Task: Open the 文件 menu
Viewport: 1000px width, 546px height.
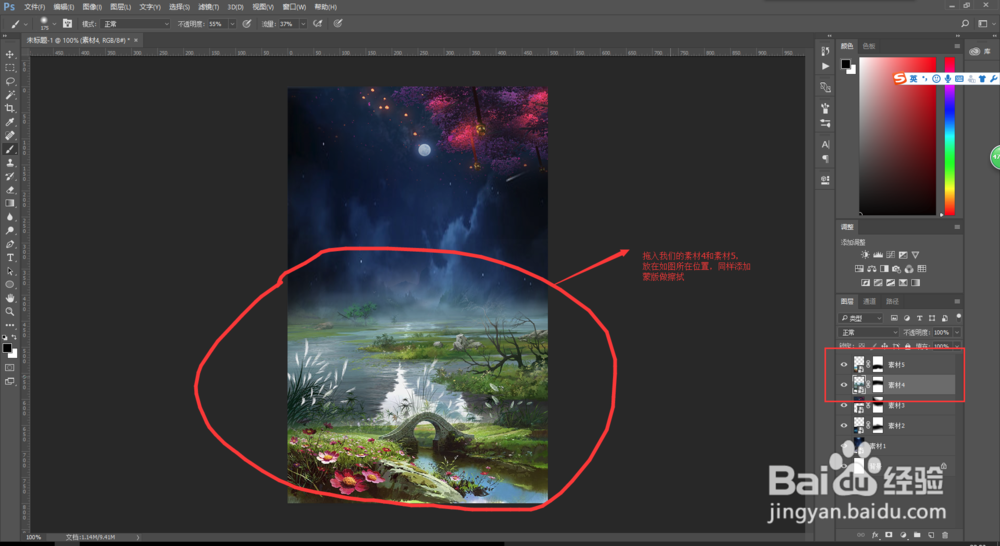Action: [34, 7]
